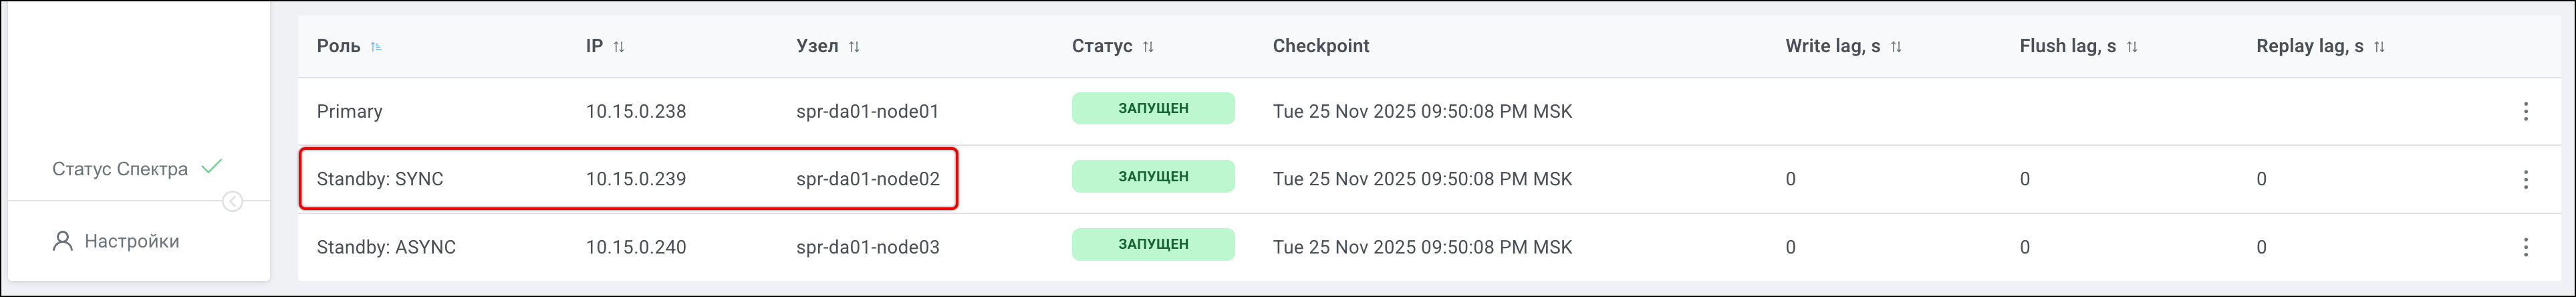This screenshot has width=2576, height=297.
Task: Click the green checkmark next to Статус Спектра
Action: coord(212,166)
